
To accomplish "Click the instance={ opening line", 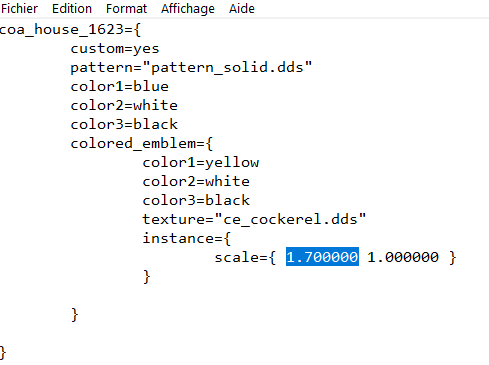I will pyautogui.click(x=187, y=238).
